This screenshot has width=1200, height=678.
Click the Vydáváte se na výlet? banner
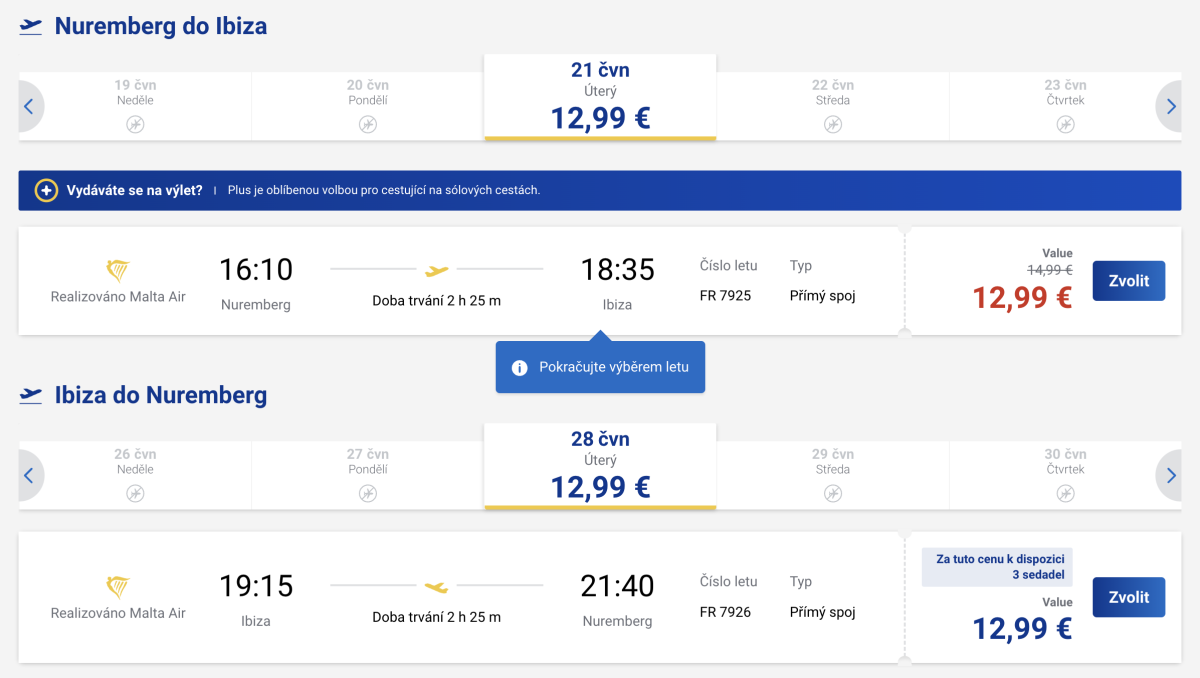pyautogui.click(x=600, y=190)
